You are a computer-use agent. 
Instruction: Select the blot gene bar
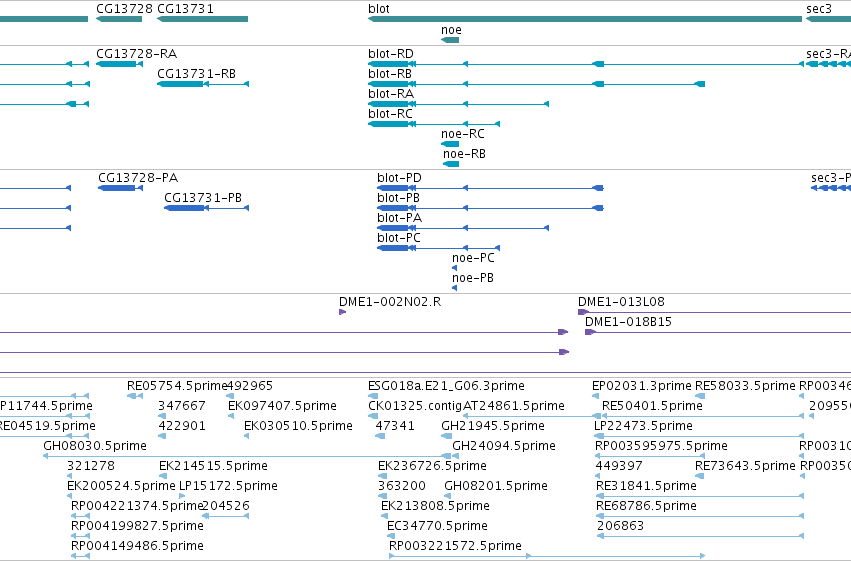[x=585, y=19]
